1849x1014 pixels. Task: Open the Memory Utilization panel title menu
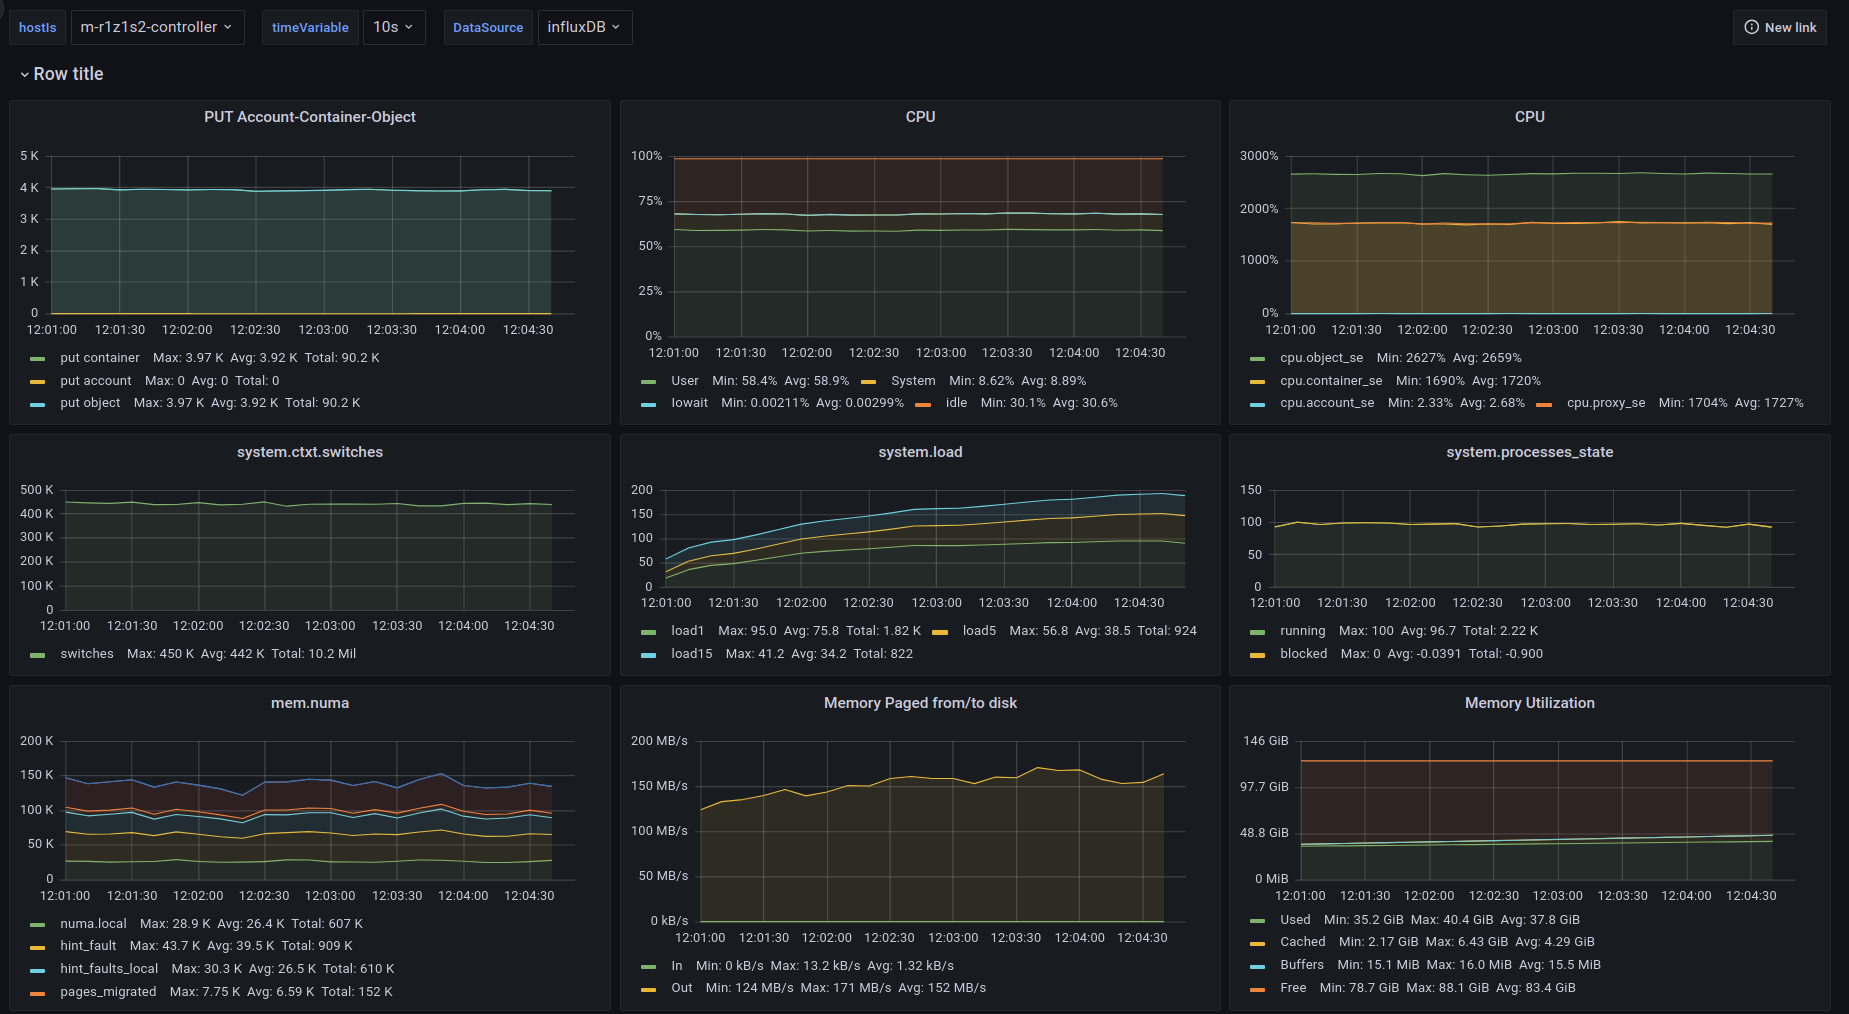pyautogui.click(x=1529, y=703)
